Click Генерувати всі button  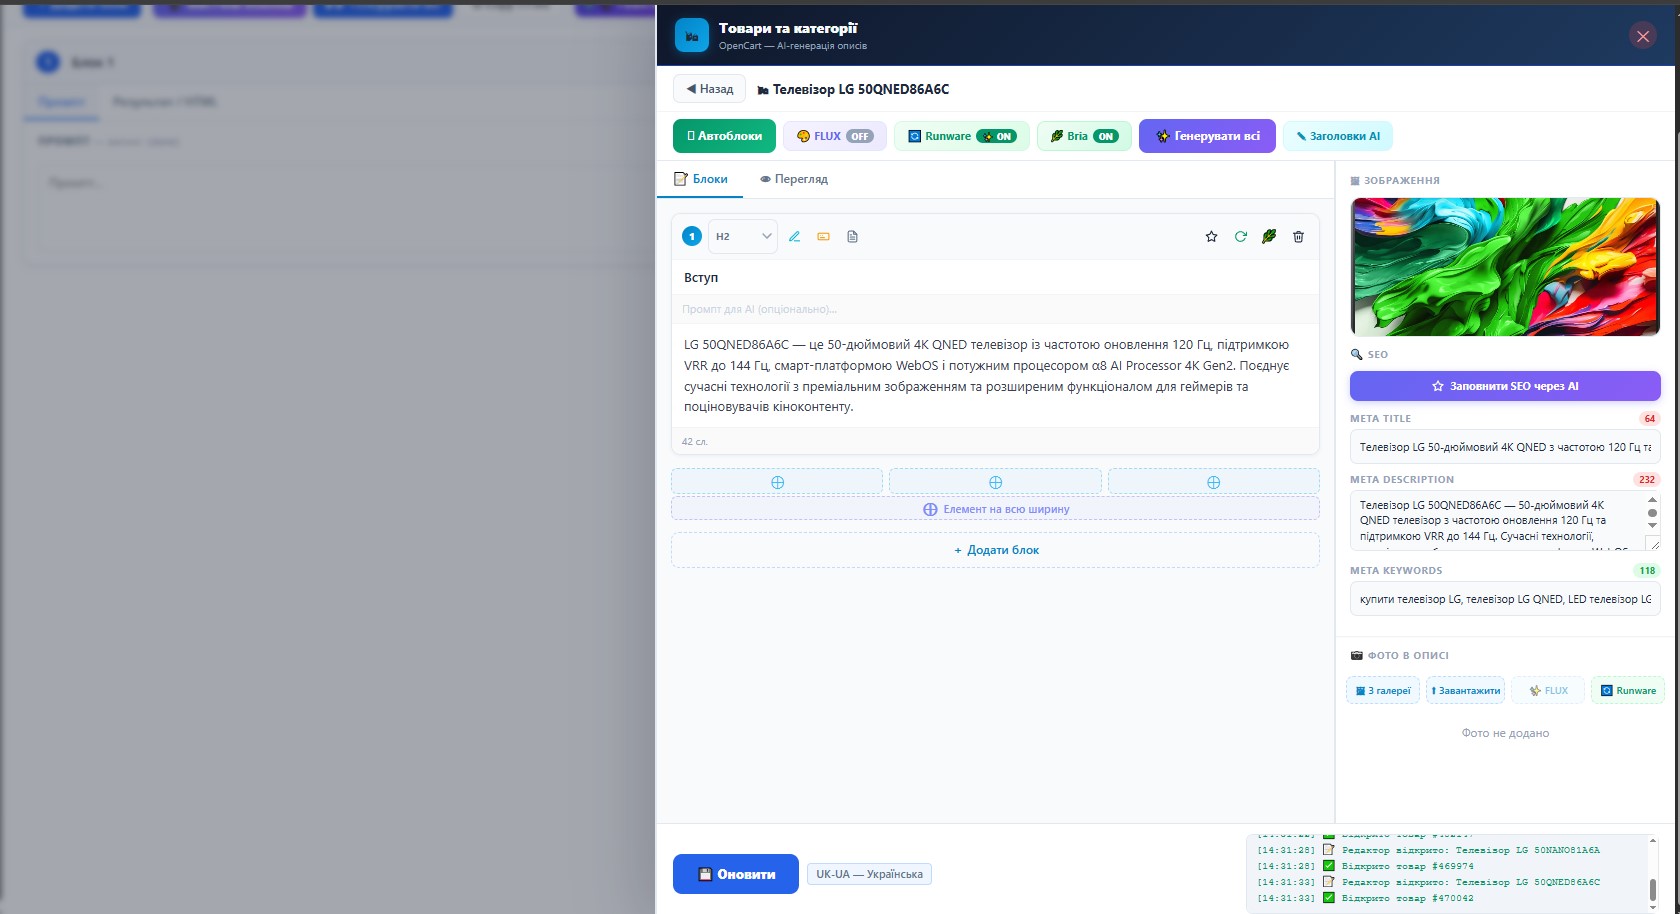(1207, 136)
